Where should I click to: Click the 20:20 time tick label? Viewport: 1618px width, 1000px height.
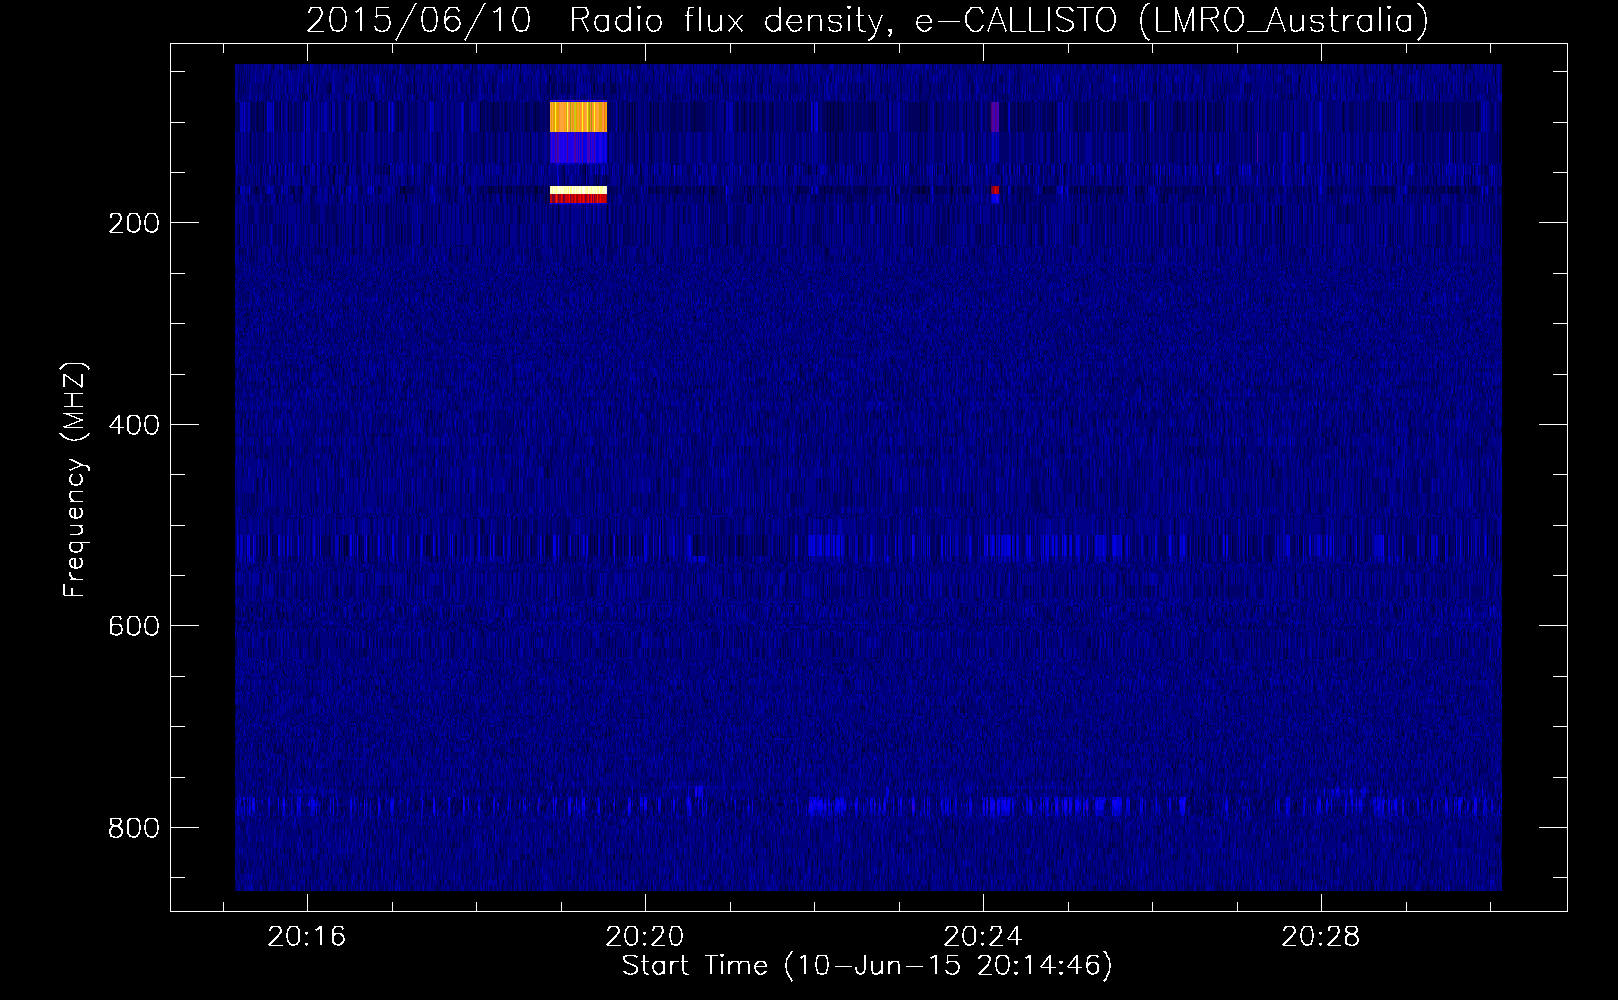point(645,936)
